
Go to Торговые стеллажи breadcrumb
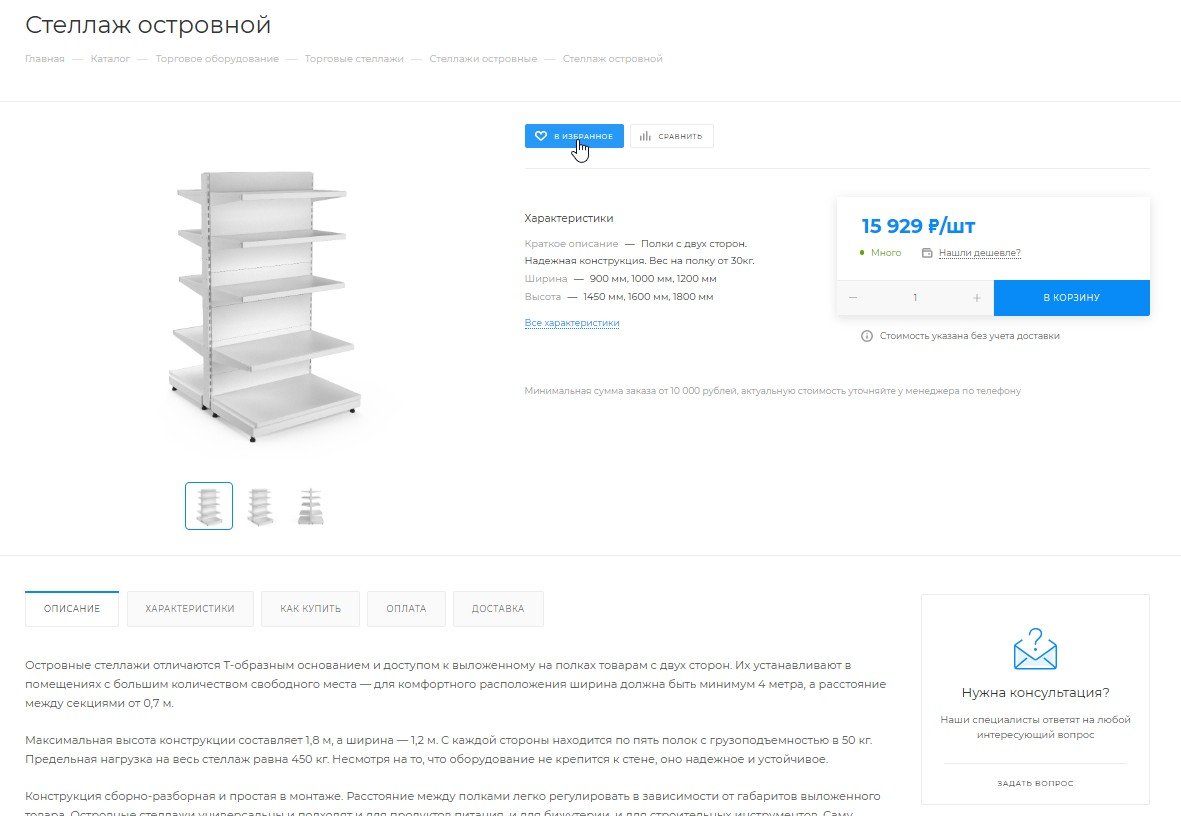click(354, 59)
